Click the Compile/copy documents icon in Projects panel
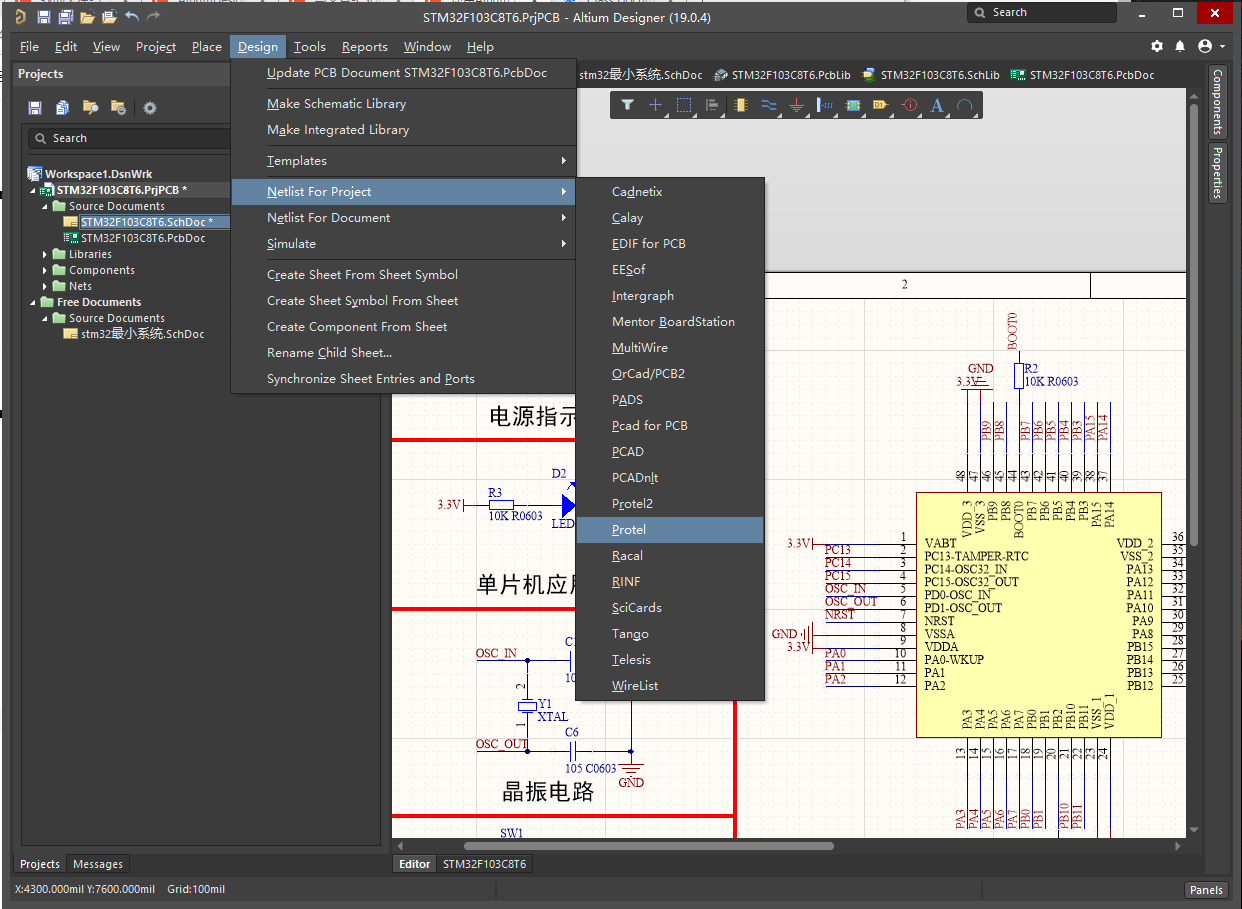The height and width of the screenshot is (909, 1242). pos(63,107)
